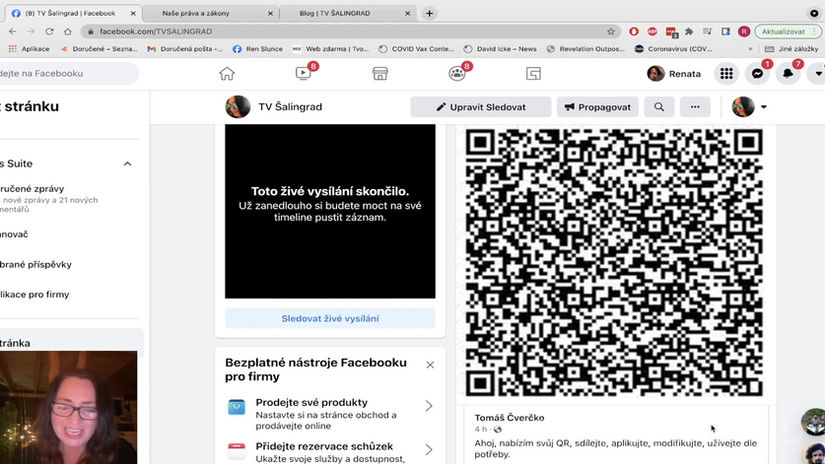
Task: Click browser back arrow
Action: (13, 32)
